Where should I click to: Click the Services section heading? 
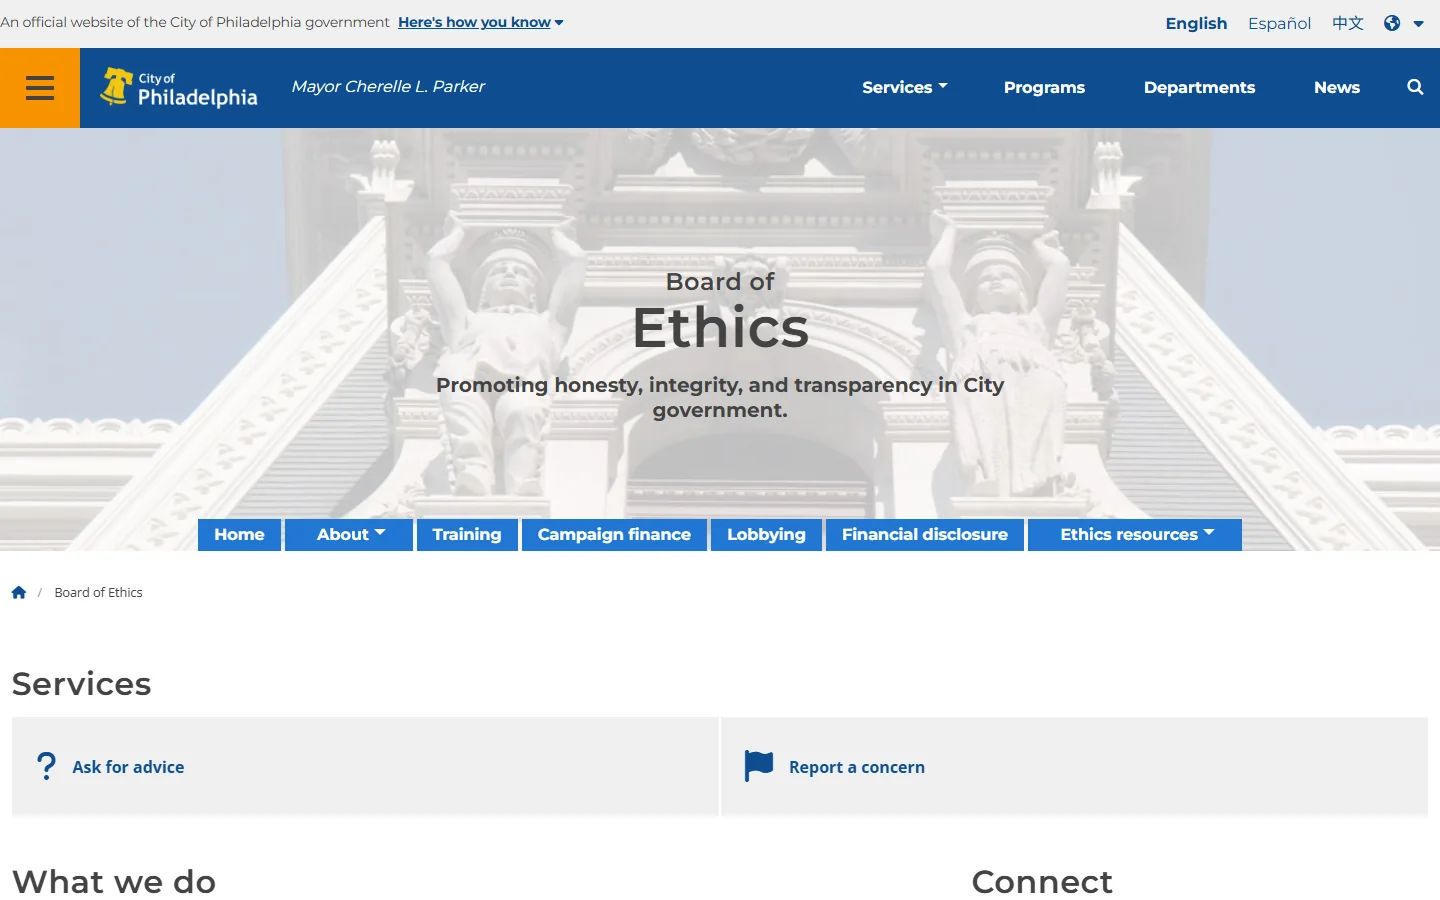[x=82, y=684]
